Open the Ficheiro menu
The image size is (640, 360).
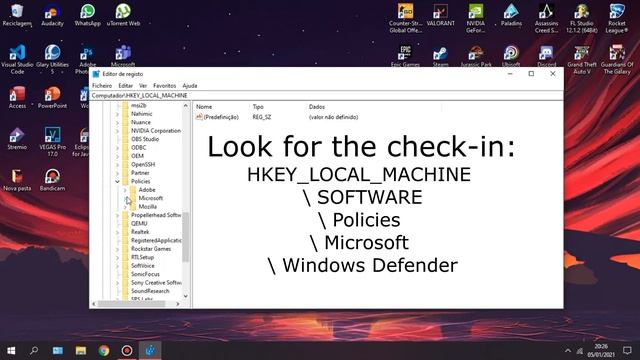[102, 86]
